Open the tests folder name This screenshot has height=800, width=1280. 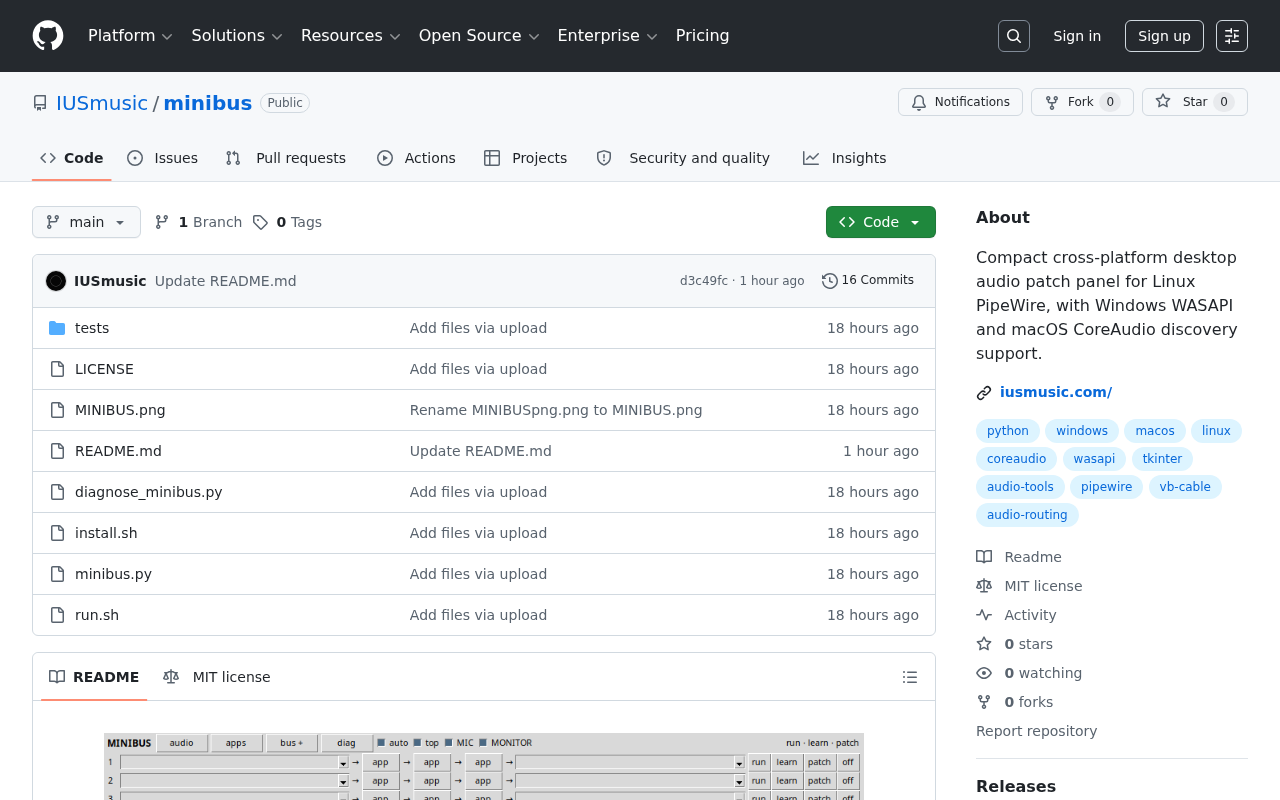tap(92, 328)
